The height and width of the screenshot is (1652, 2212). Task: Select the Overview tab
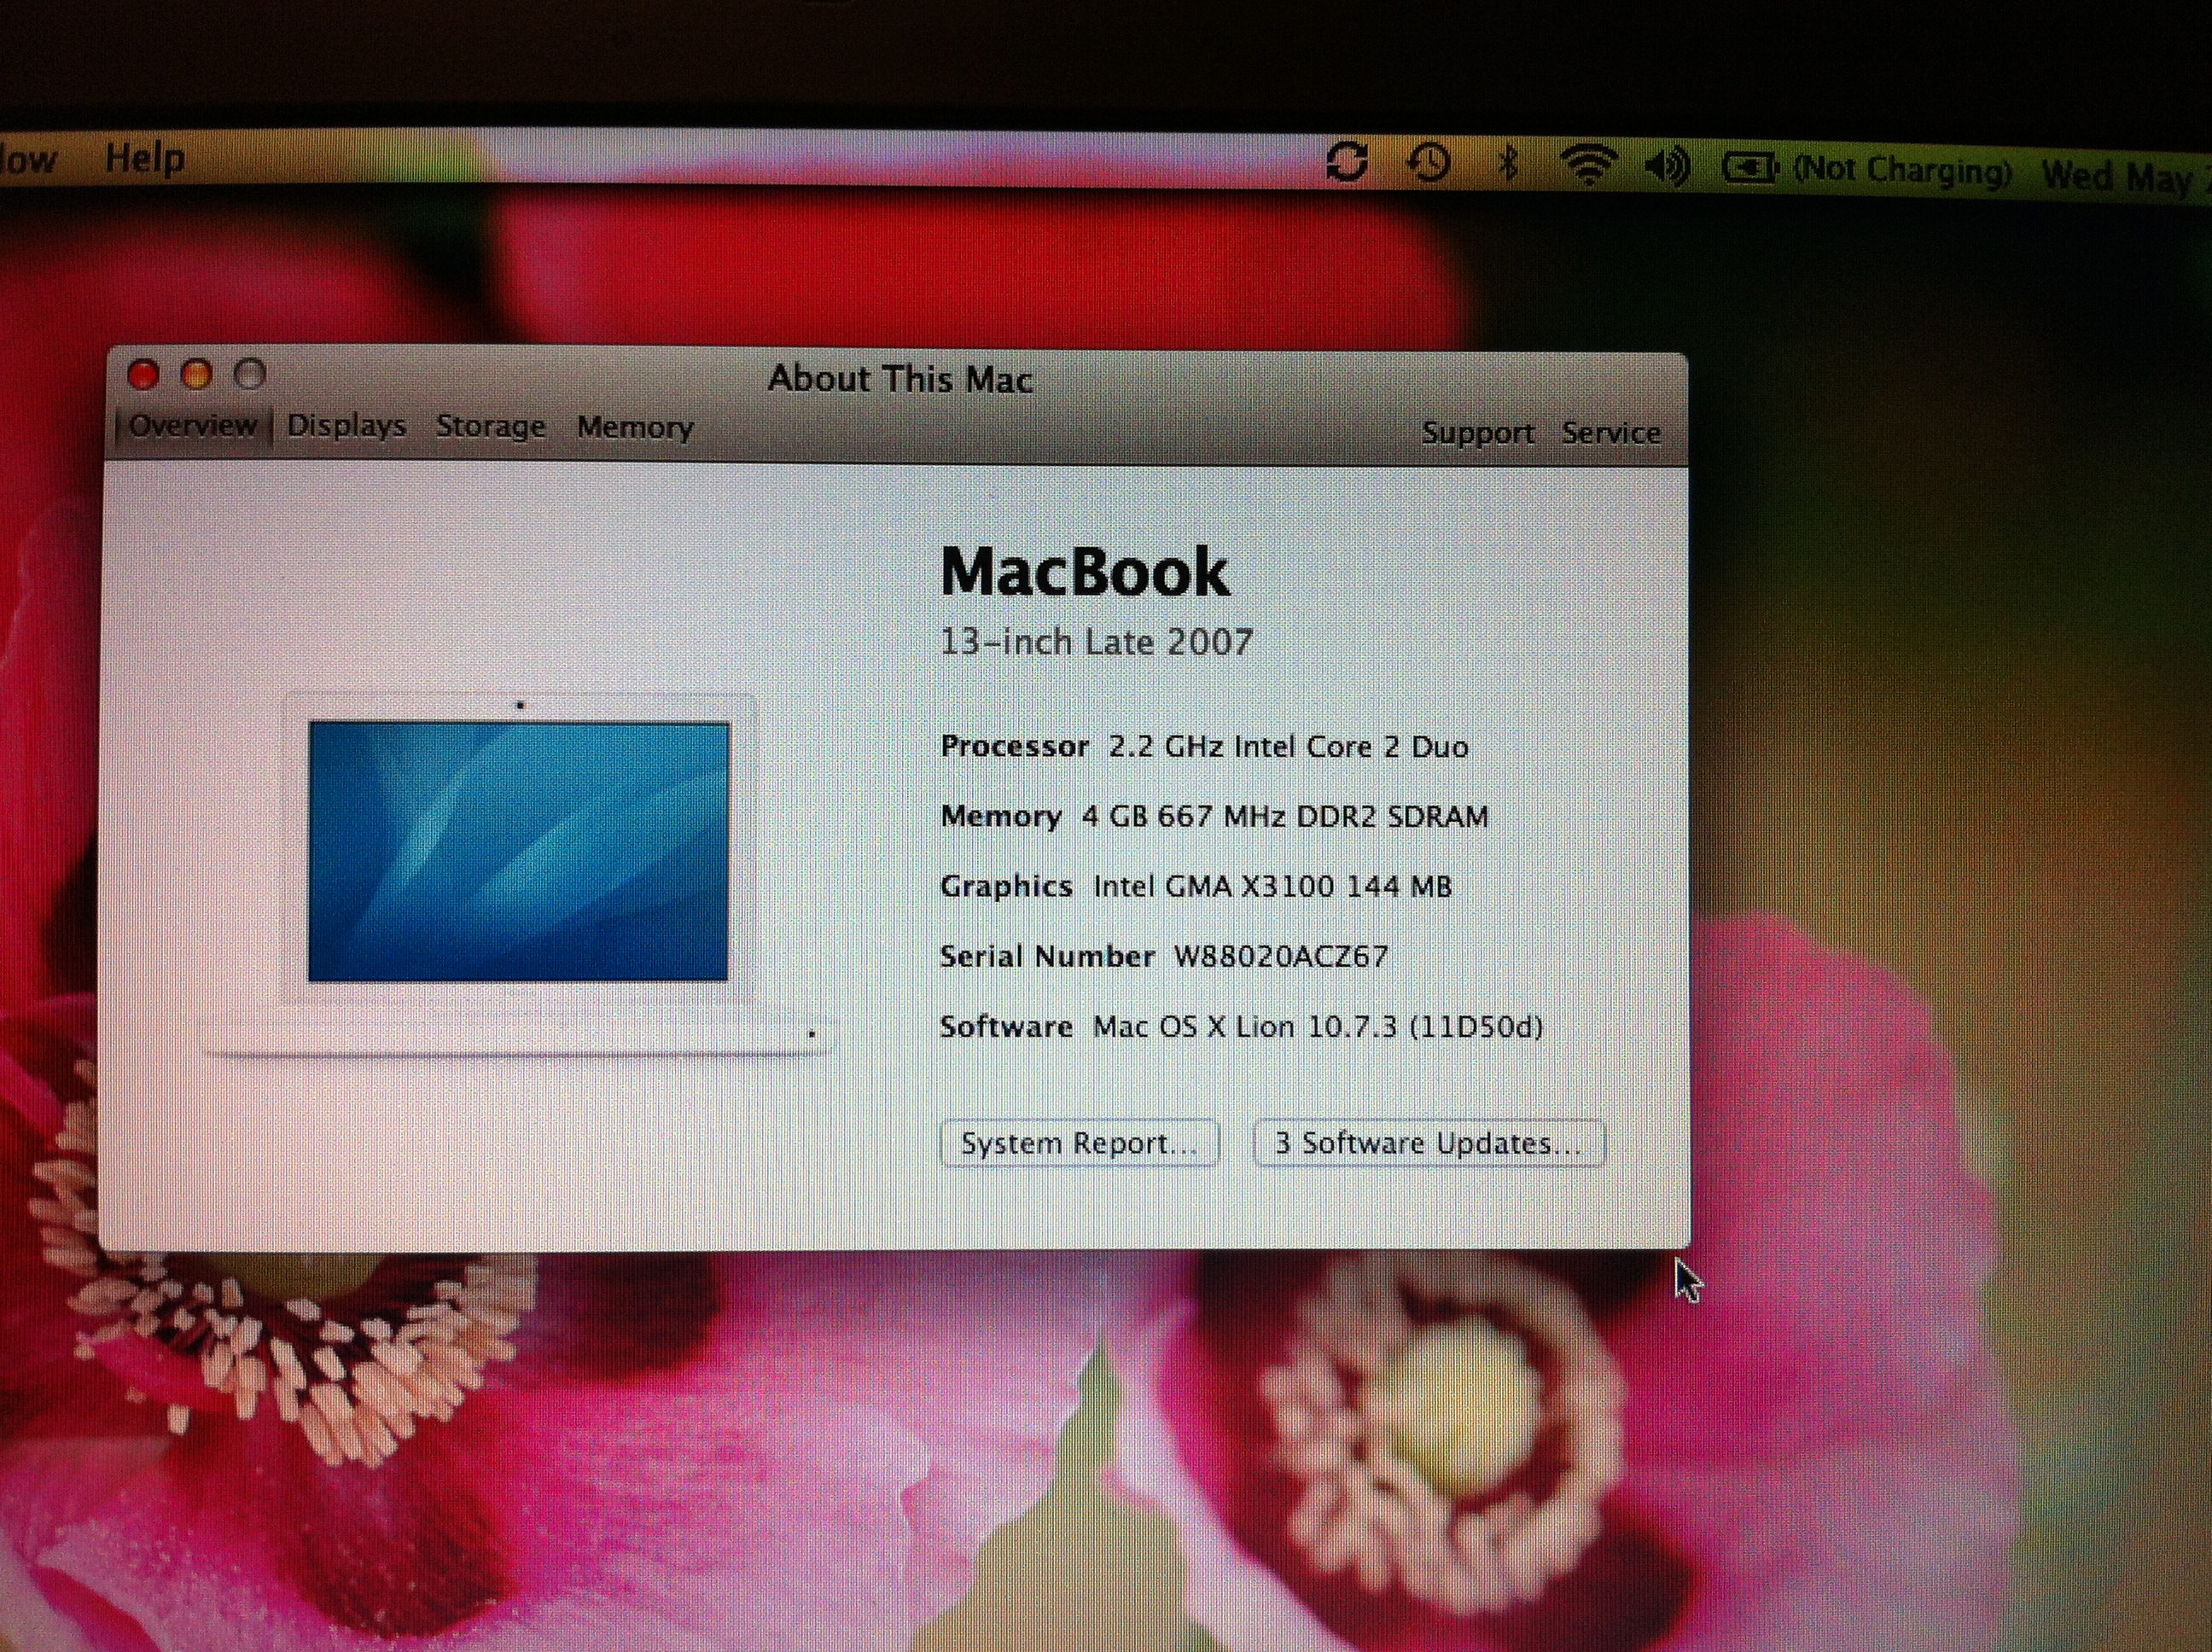(192, 426)
